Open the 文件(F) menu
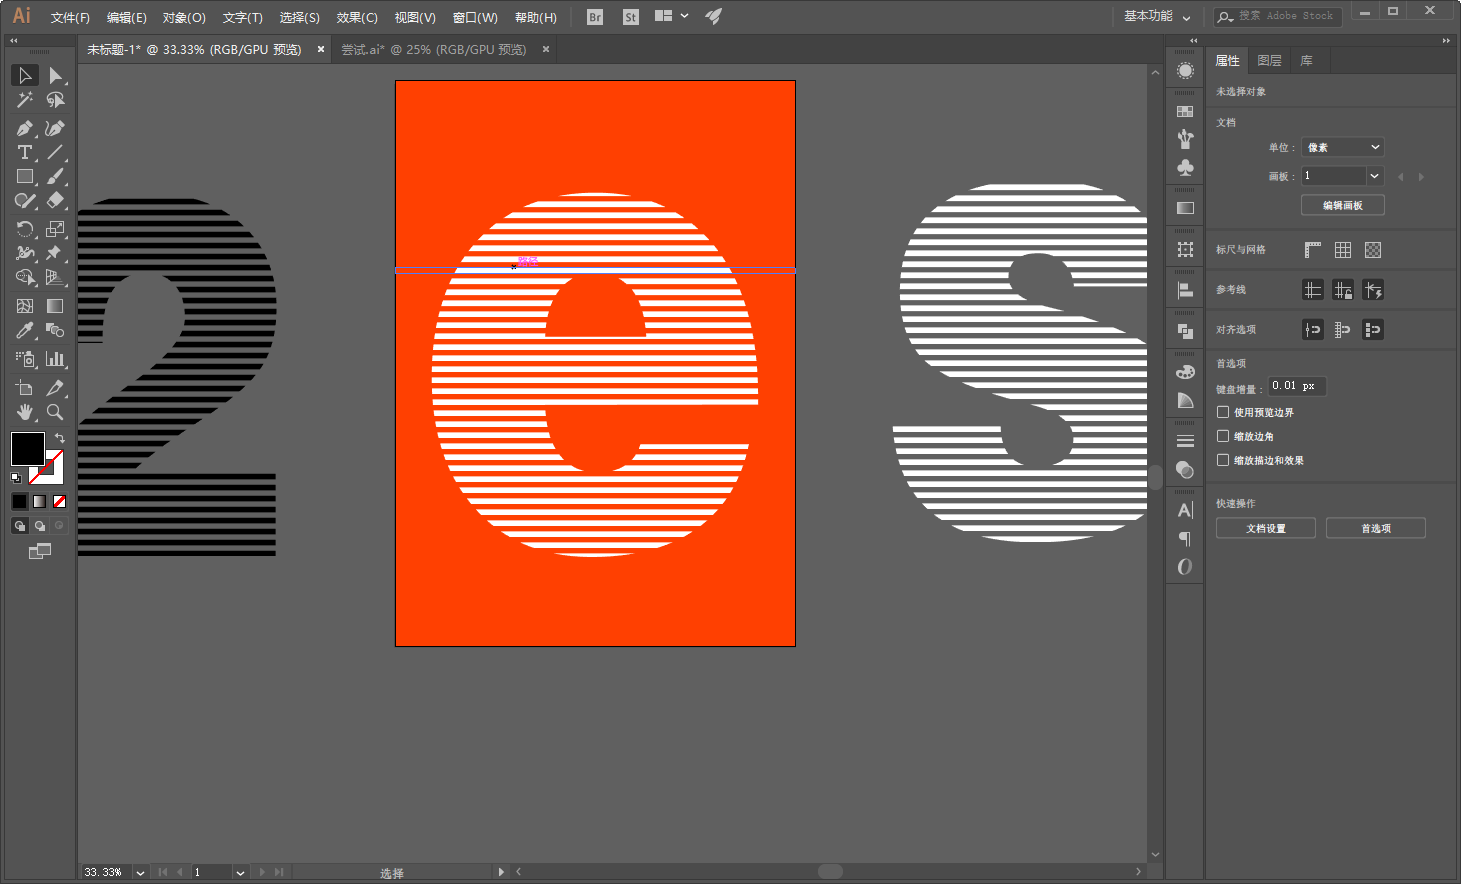Screen dimensions: 1461x884 pos(70,18)
